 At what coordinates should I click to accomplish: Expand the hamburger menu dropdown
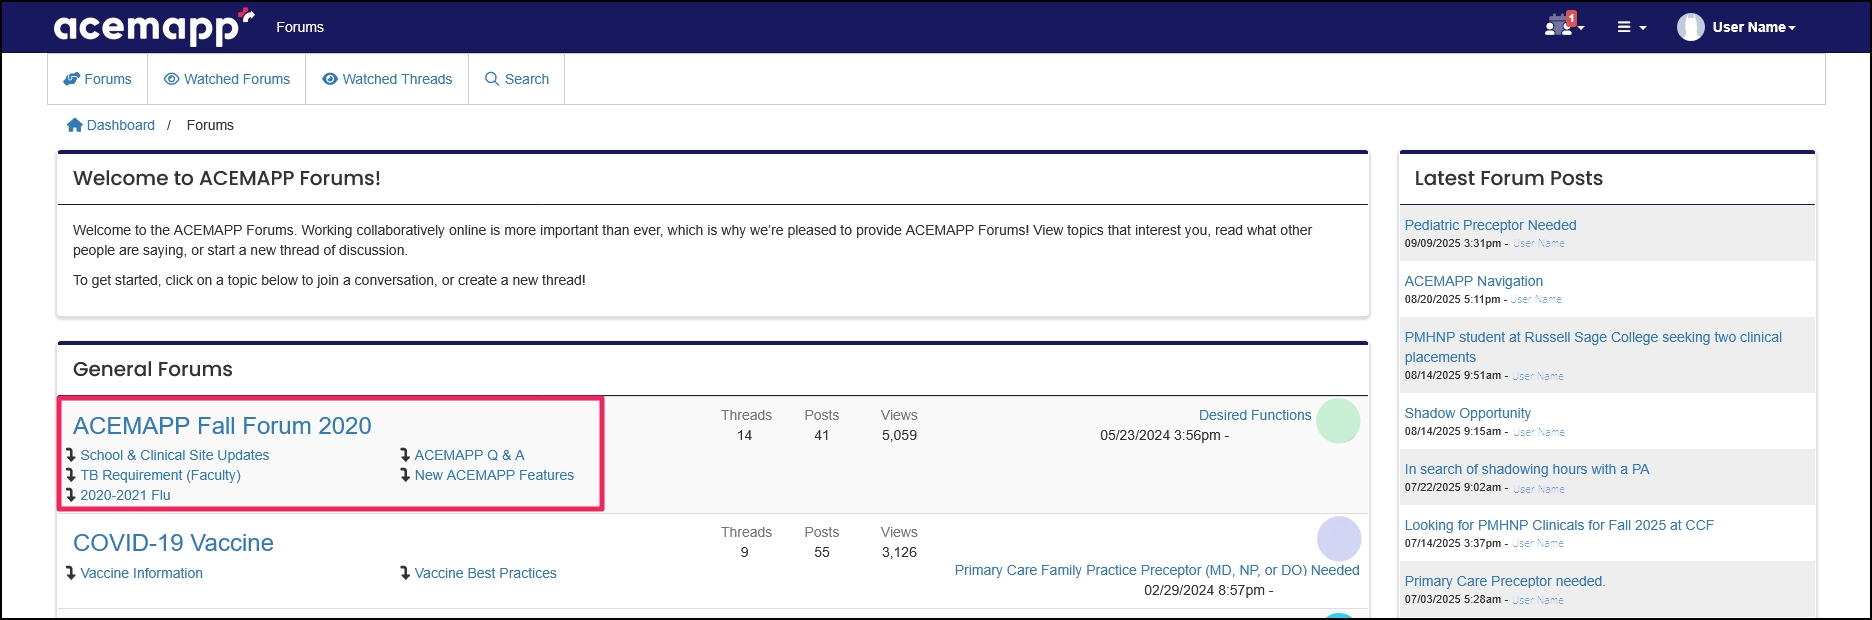[1631, 27]
